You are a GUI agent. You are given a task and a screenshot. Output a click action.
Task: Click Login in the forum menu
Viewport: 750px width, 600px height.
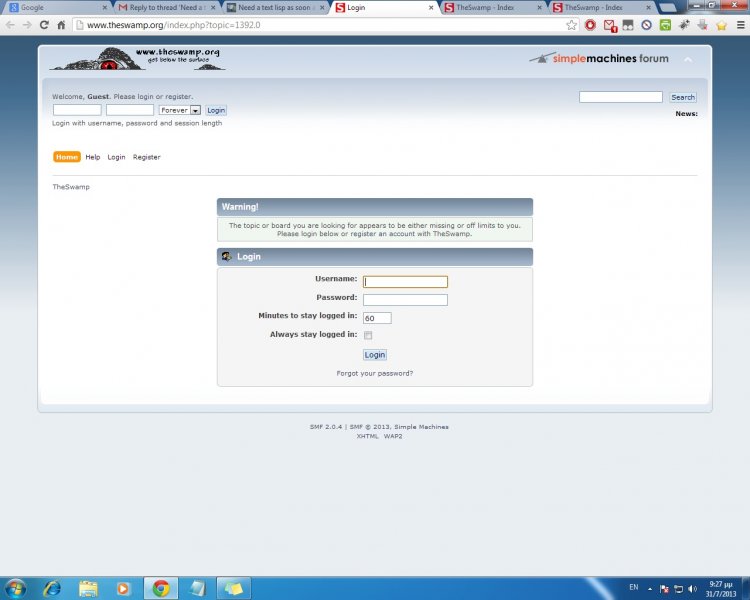116,157
